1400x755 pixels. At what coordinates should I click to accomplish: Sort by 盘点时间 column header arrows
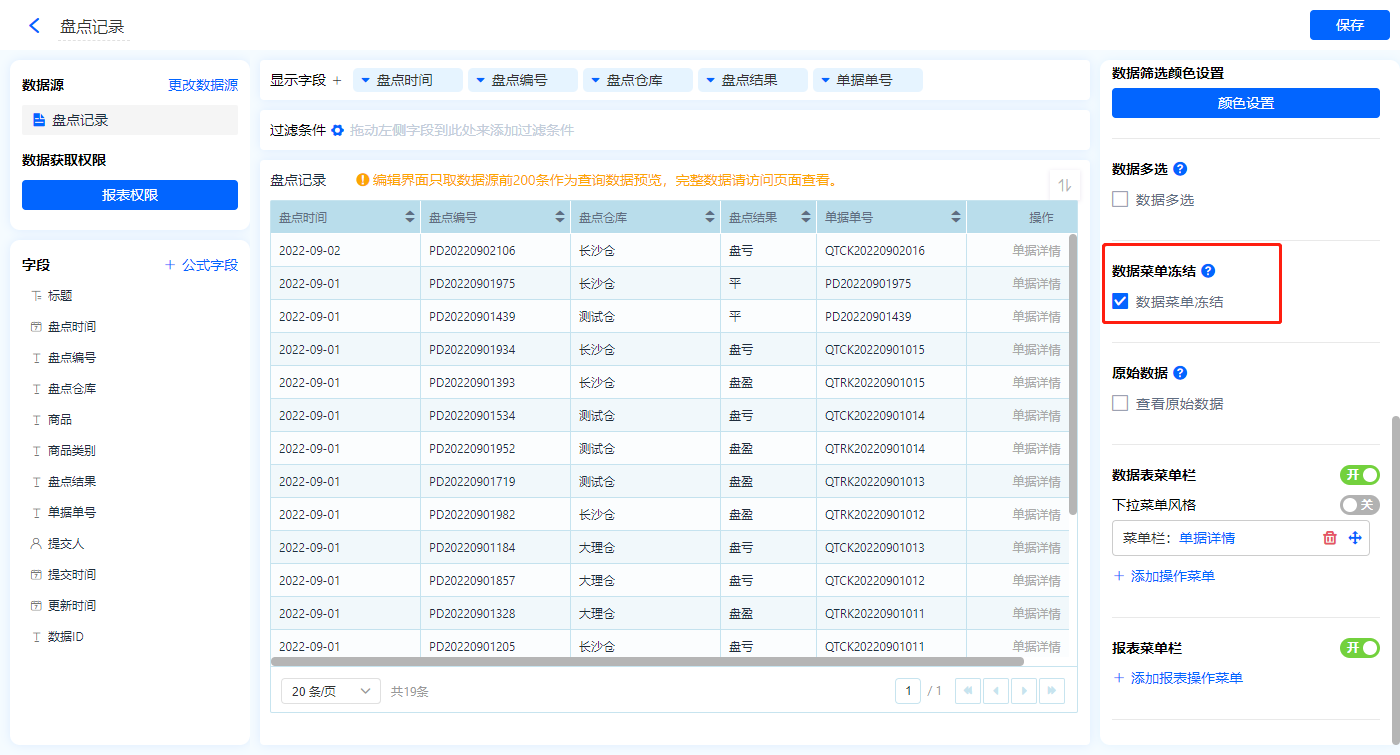coord(410,217)
